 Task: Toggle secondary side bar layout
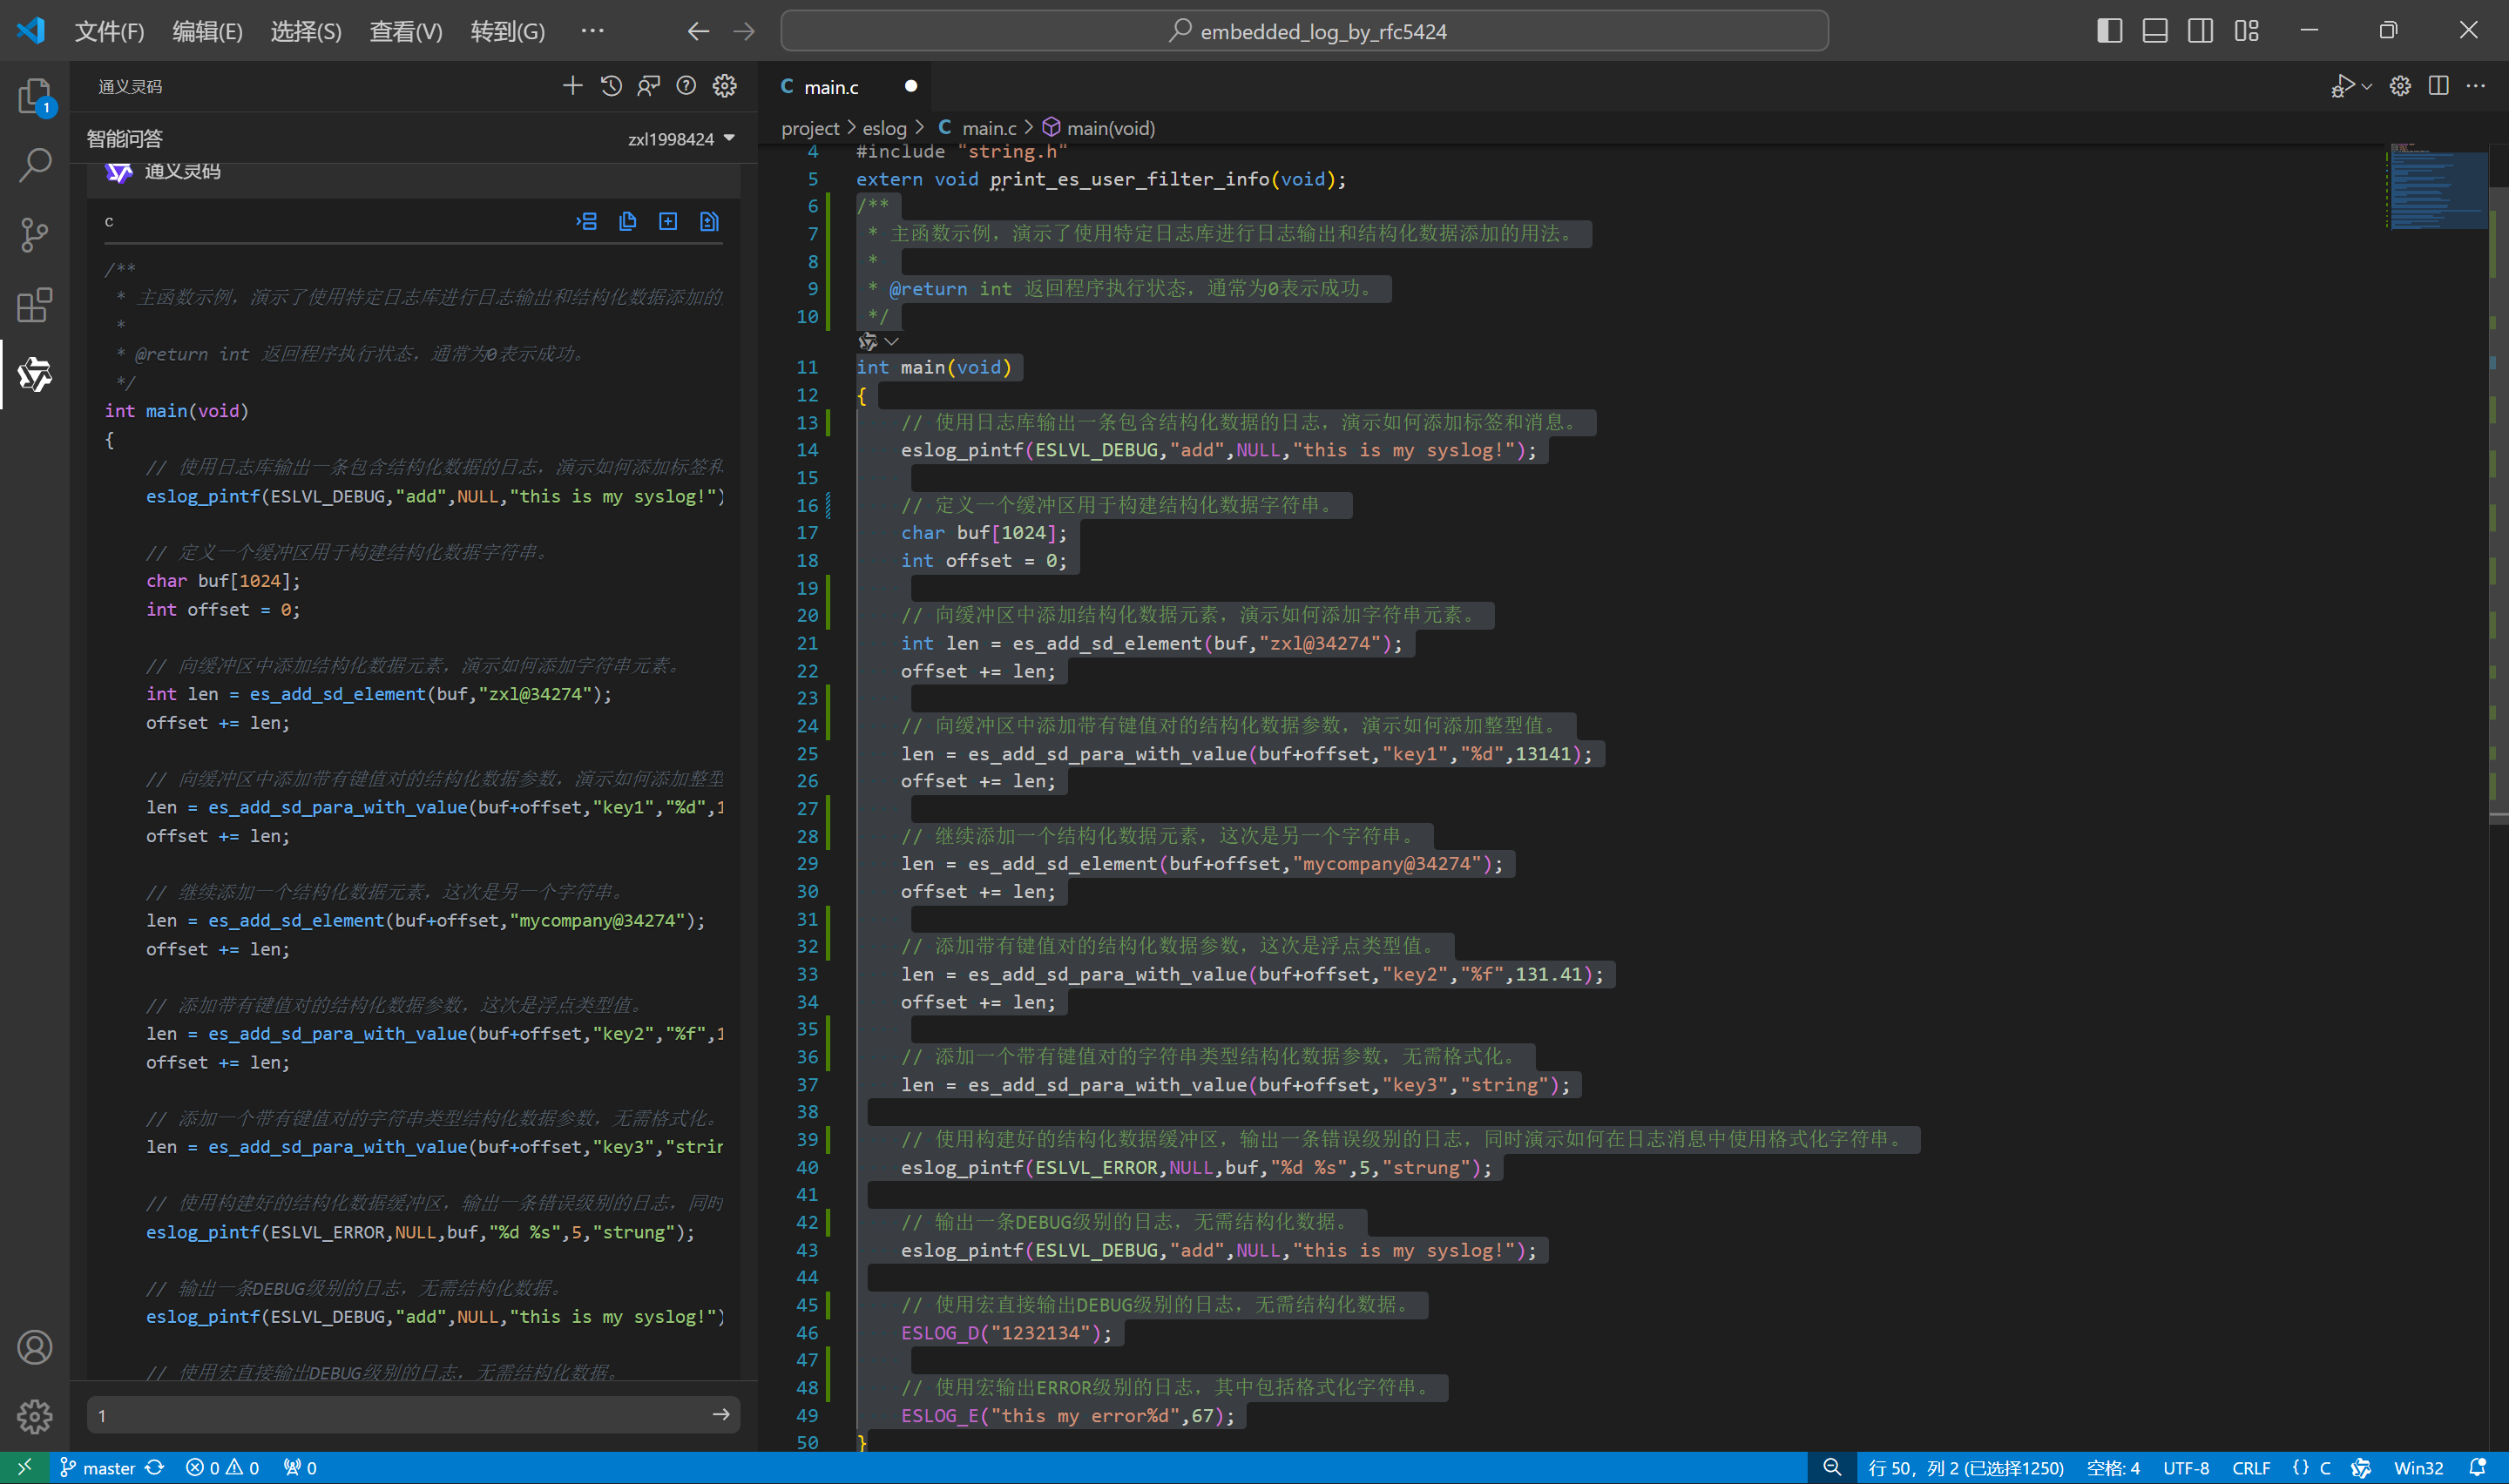pos(2200,31)
